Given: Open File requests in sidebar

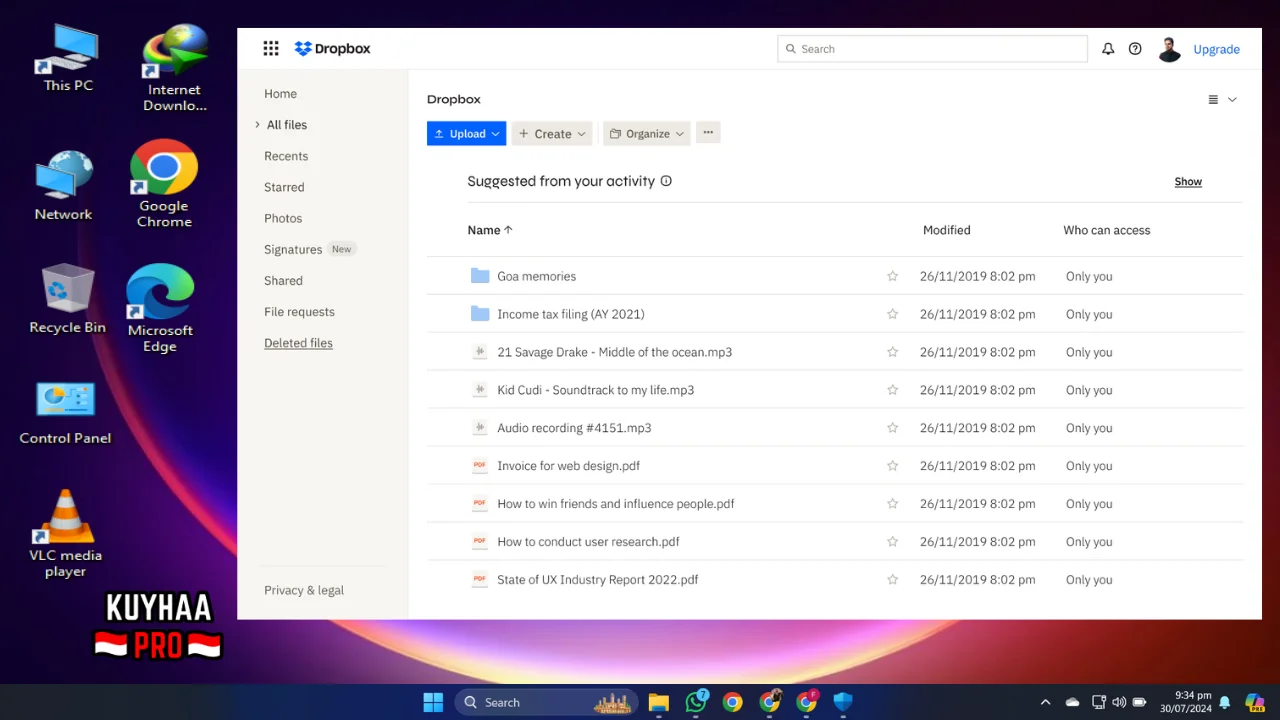Looking at the screenshot, I should 299,312.
